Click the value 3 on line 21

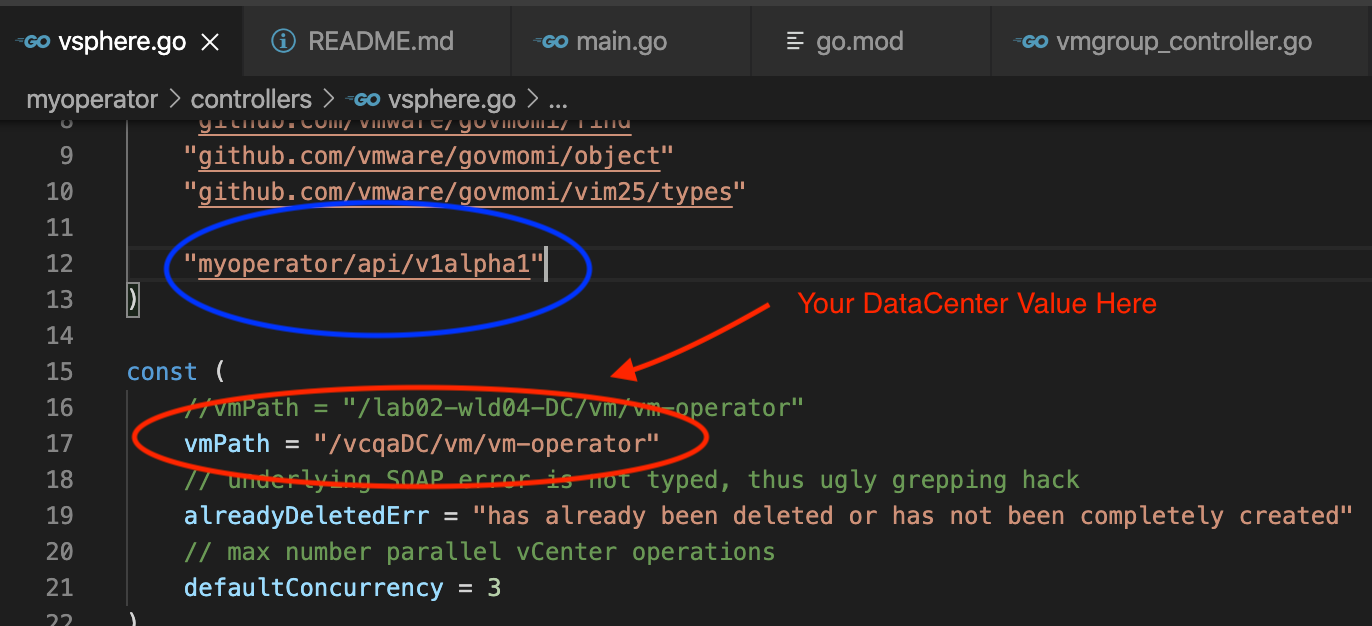494,588
